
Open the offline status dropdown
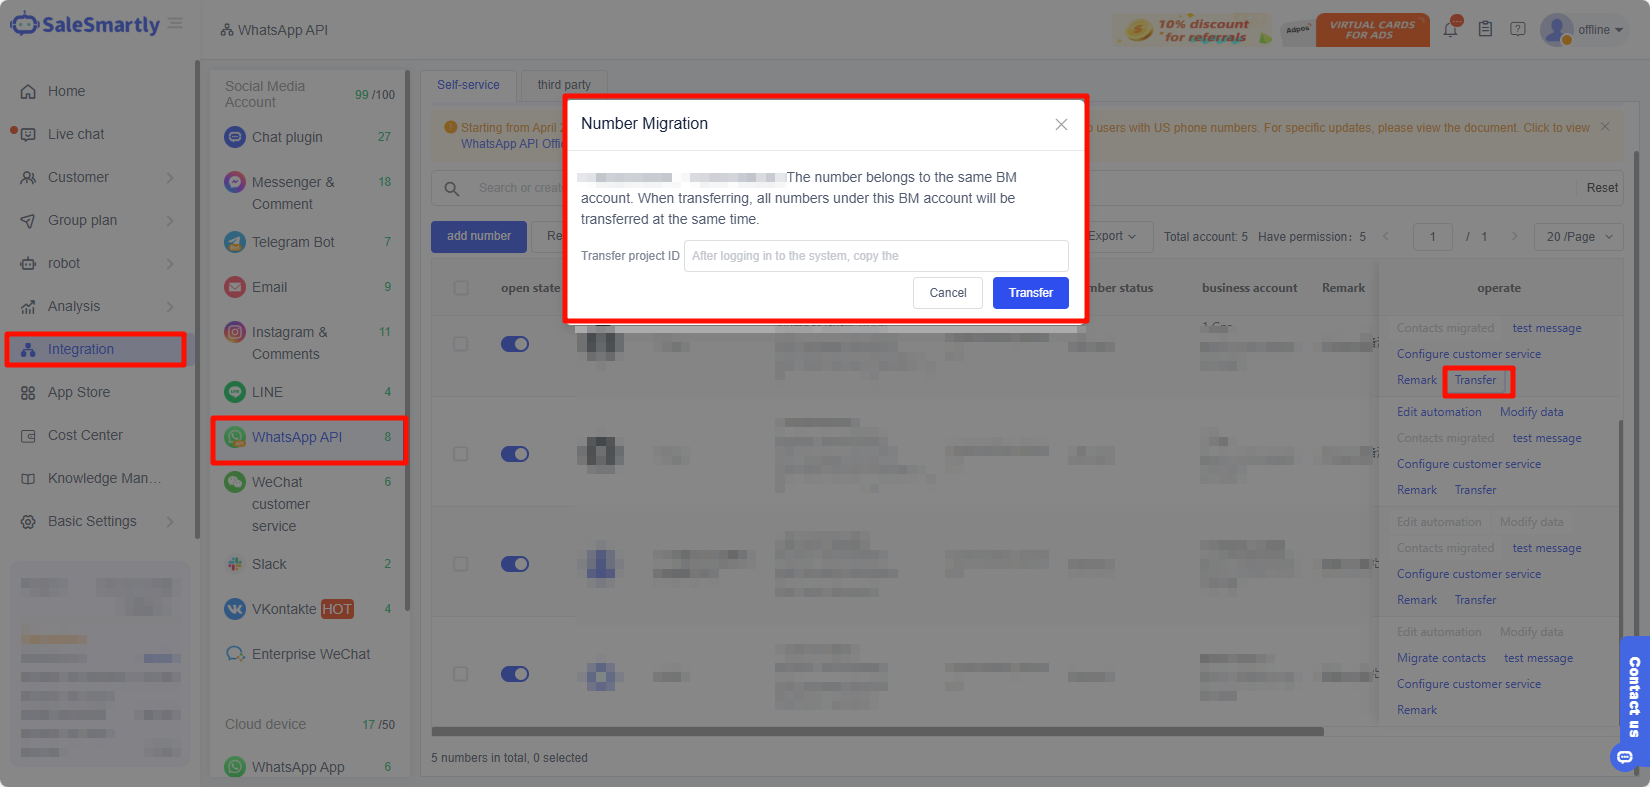(1600, 30)
